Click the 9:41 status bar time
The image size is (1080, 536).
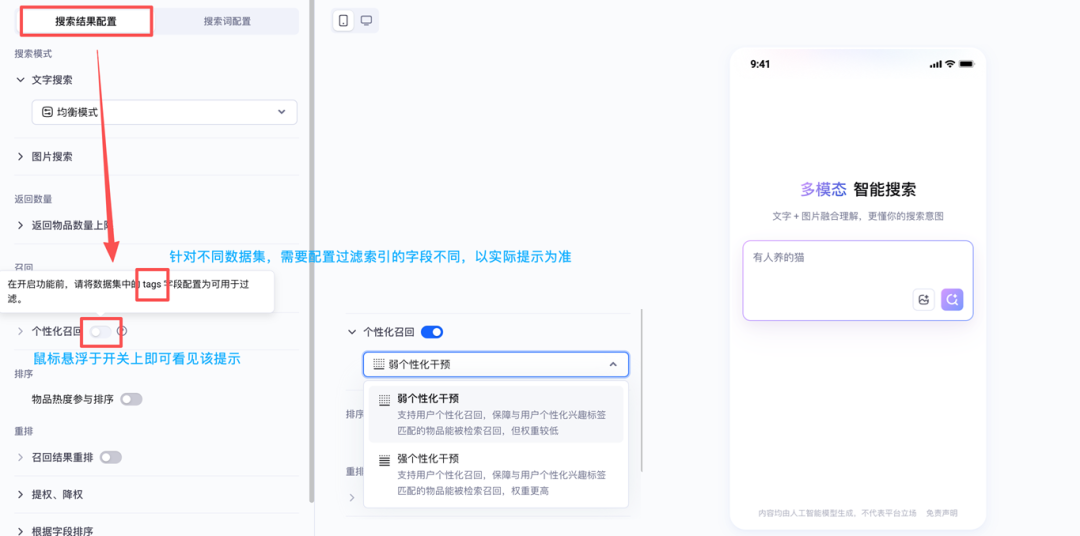tap(760, 64)
